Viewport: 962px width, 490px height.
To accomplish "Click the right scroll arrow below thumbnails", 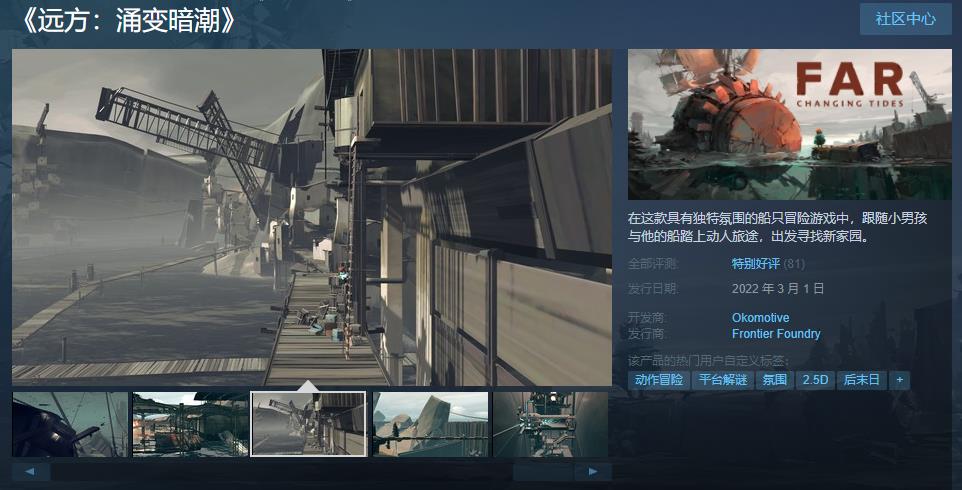I will pos(593,471).
